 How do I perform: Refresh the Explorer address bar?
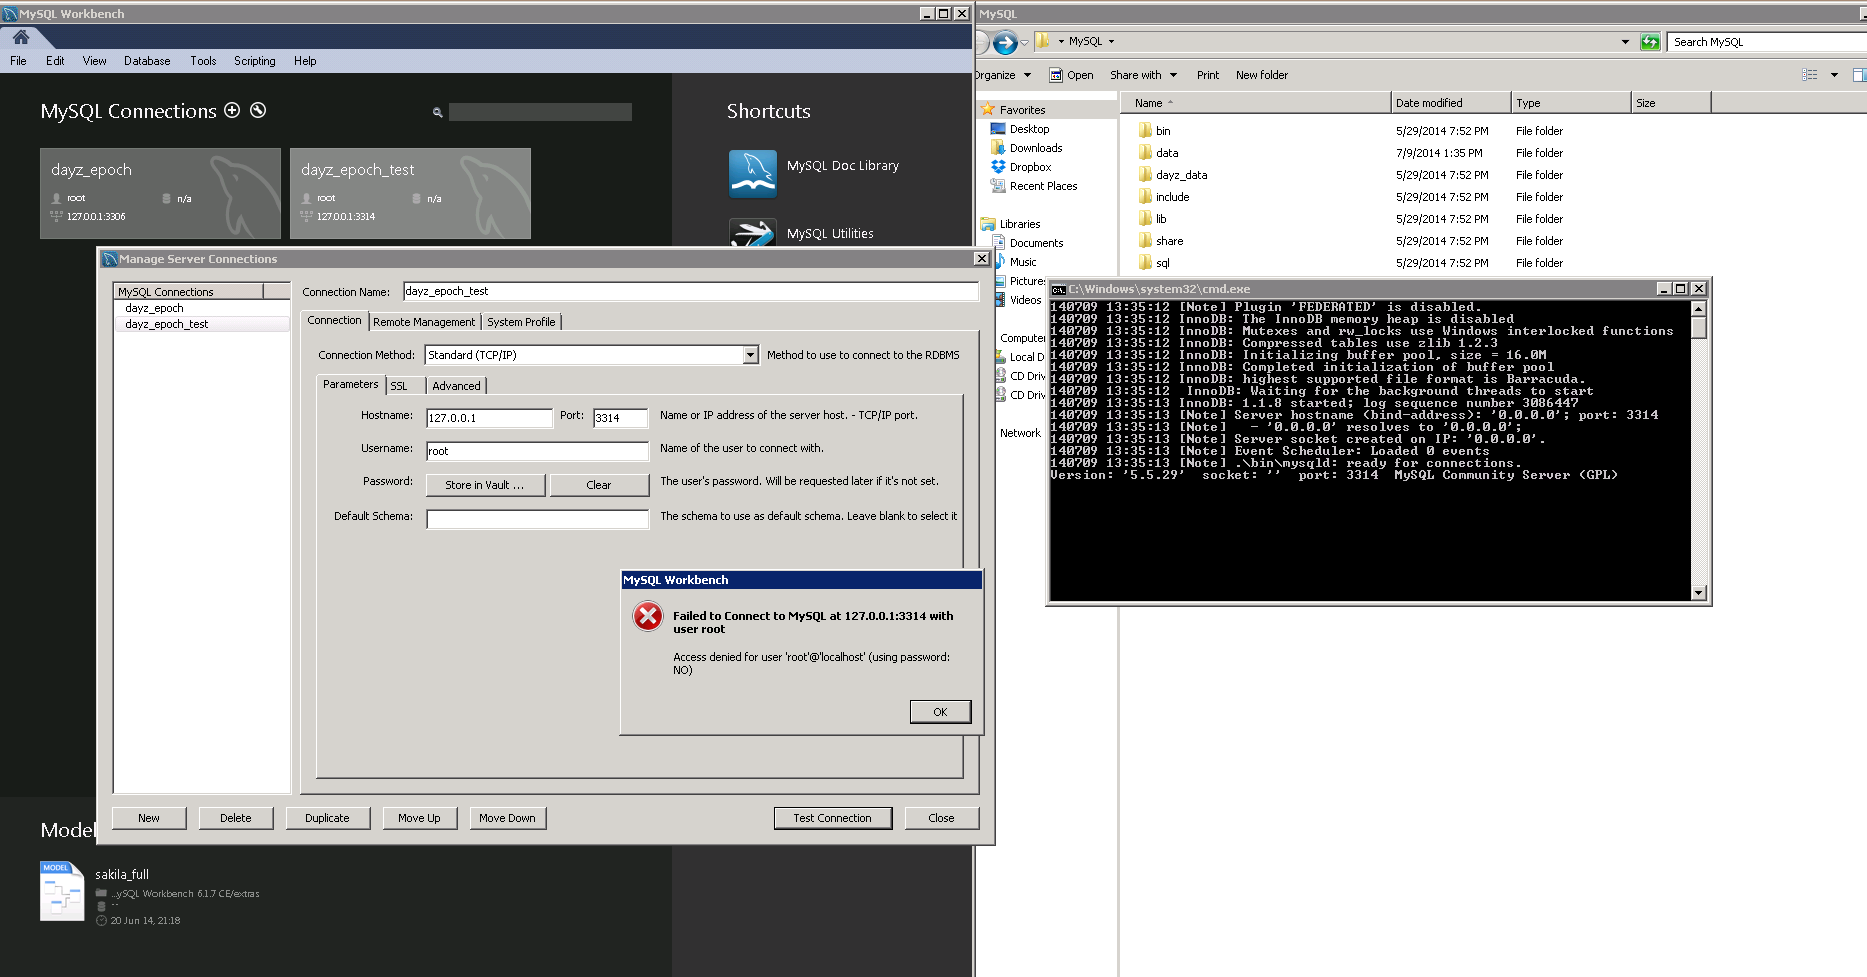[1650, 42]
